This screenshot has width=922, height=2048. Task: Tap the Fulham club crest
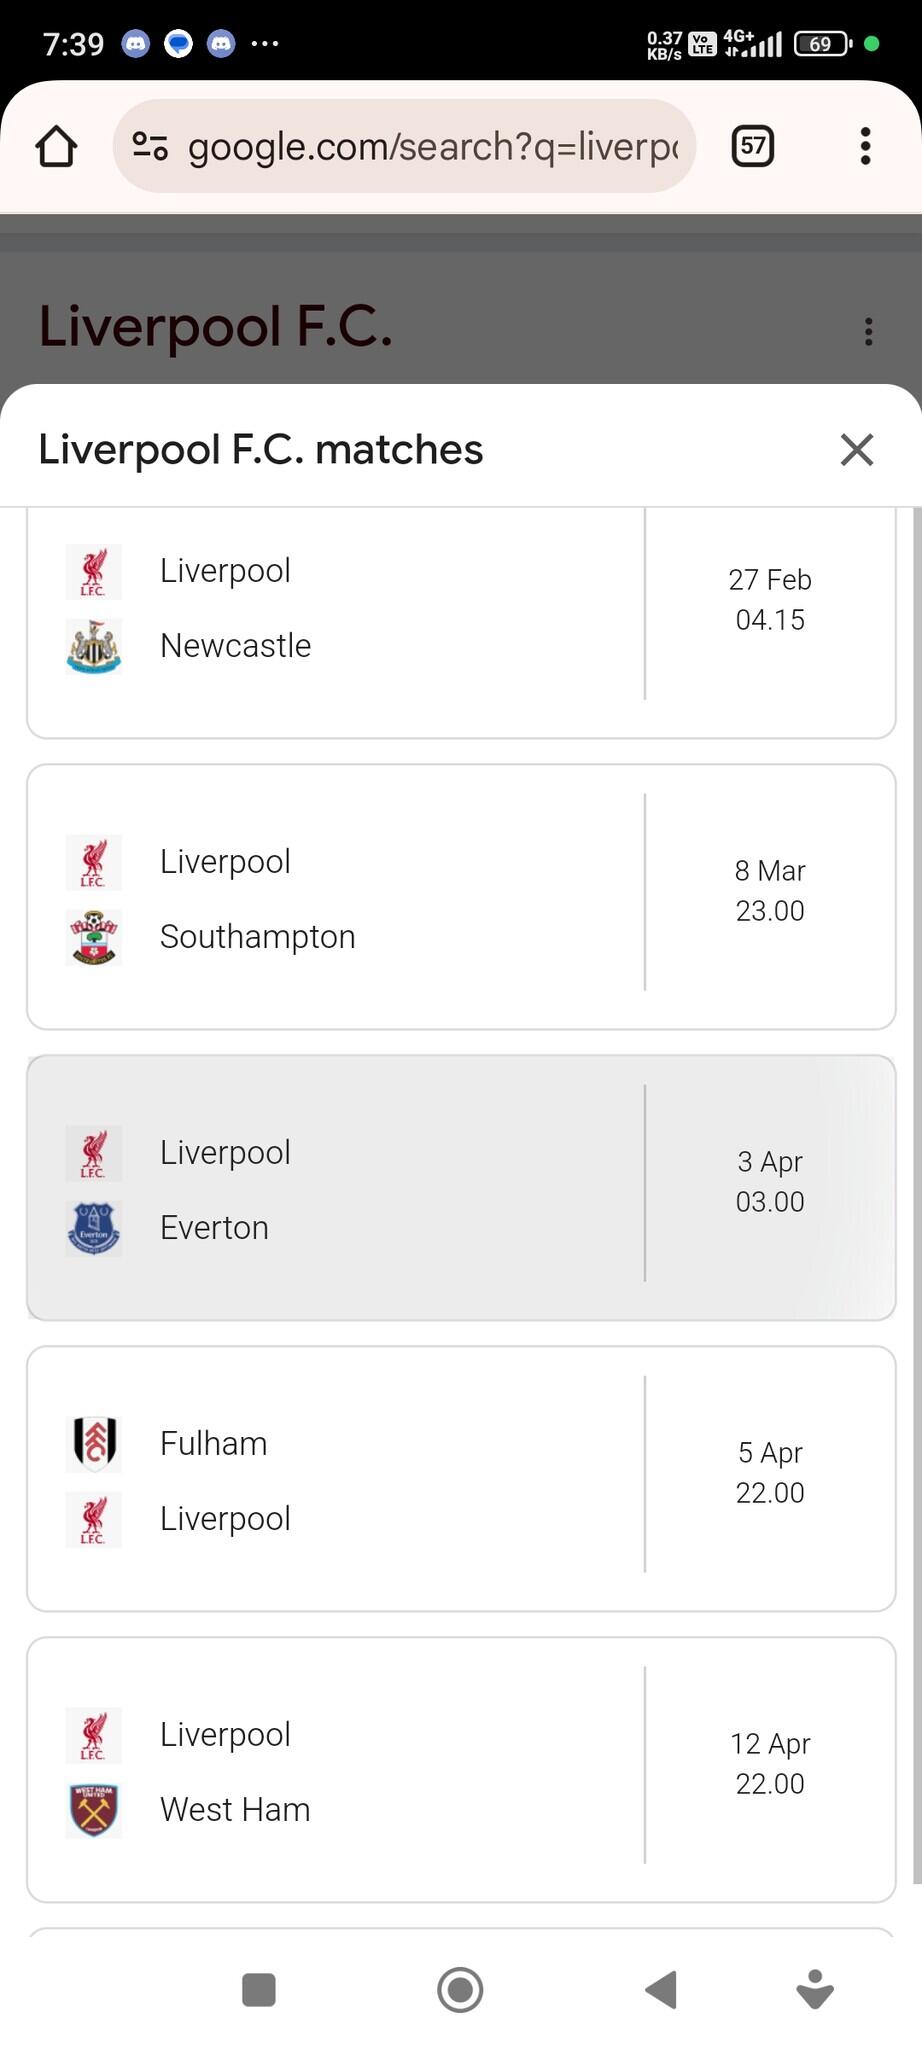click(95, 1444)
